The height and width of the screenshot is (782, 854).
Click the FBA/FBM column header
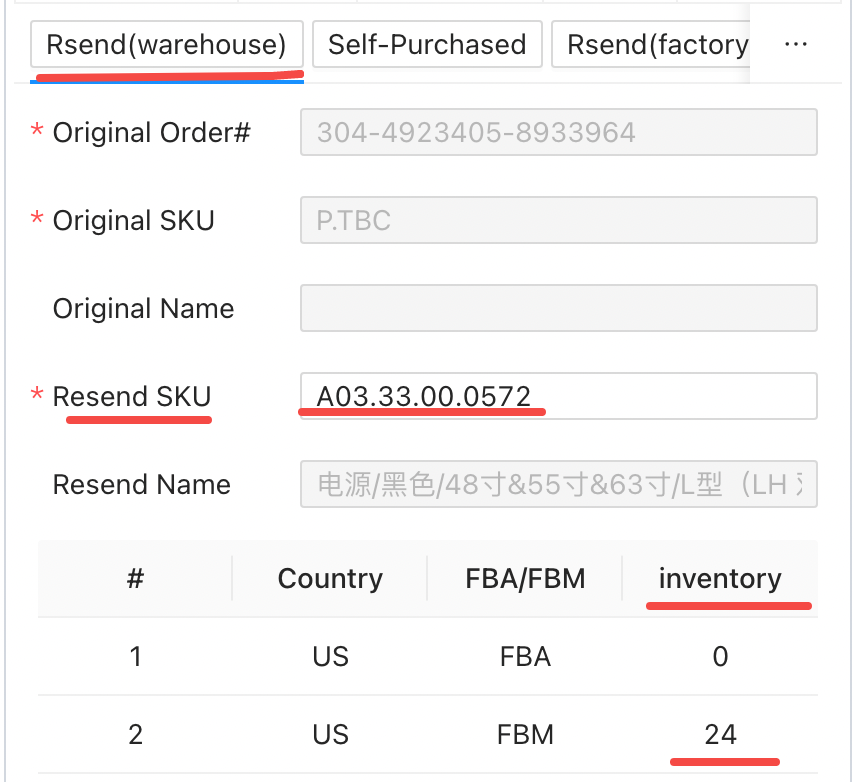pos(525,579)
